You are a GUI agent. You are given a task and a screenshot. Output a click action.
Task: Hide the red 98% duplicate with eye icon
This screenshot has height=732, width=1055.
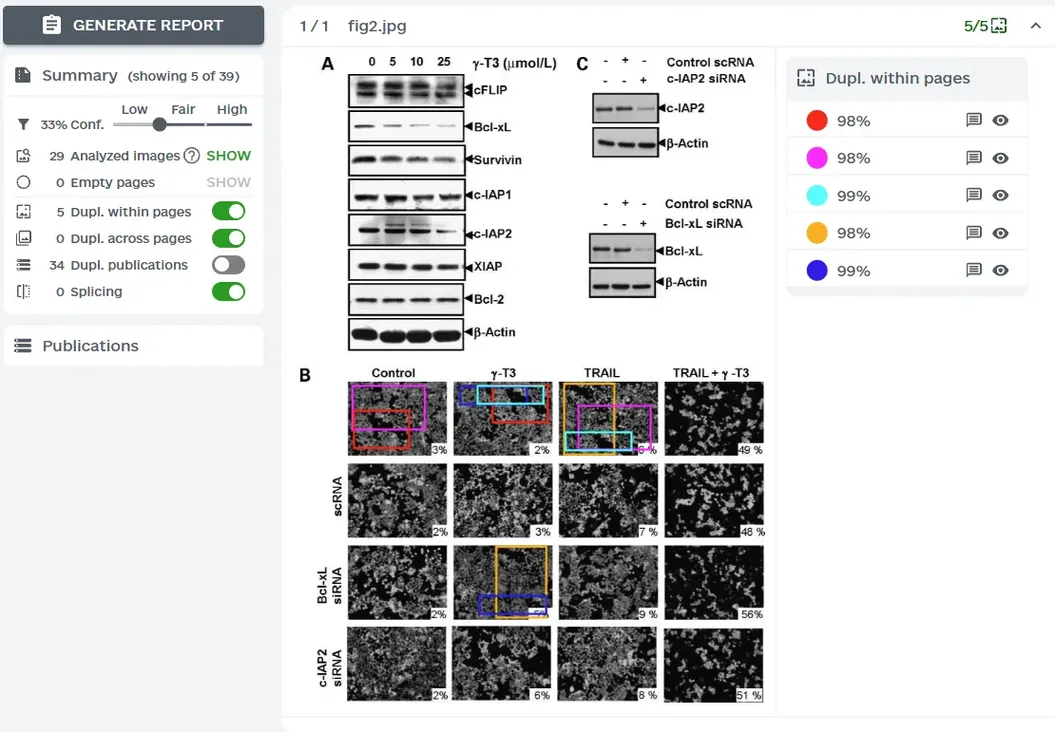pos(1001,121)
